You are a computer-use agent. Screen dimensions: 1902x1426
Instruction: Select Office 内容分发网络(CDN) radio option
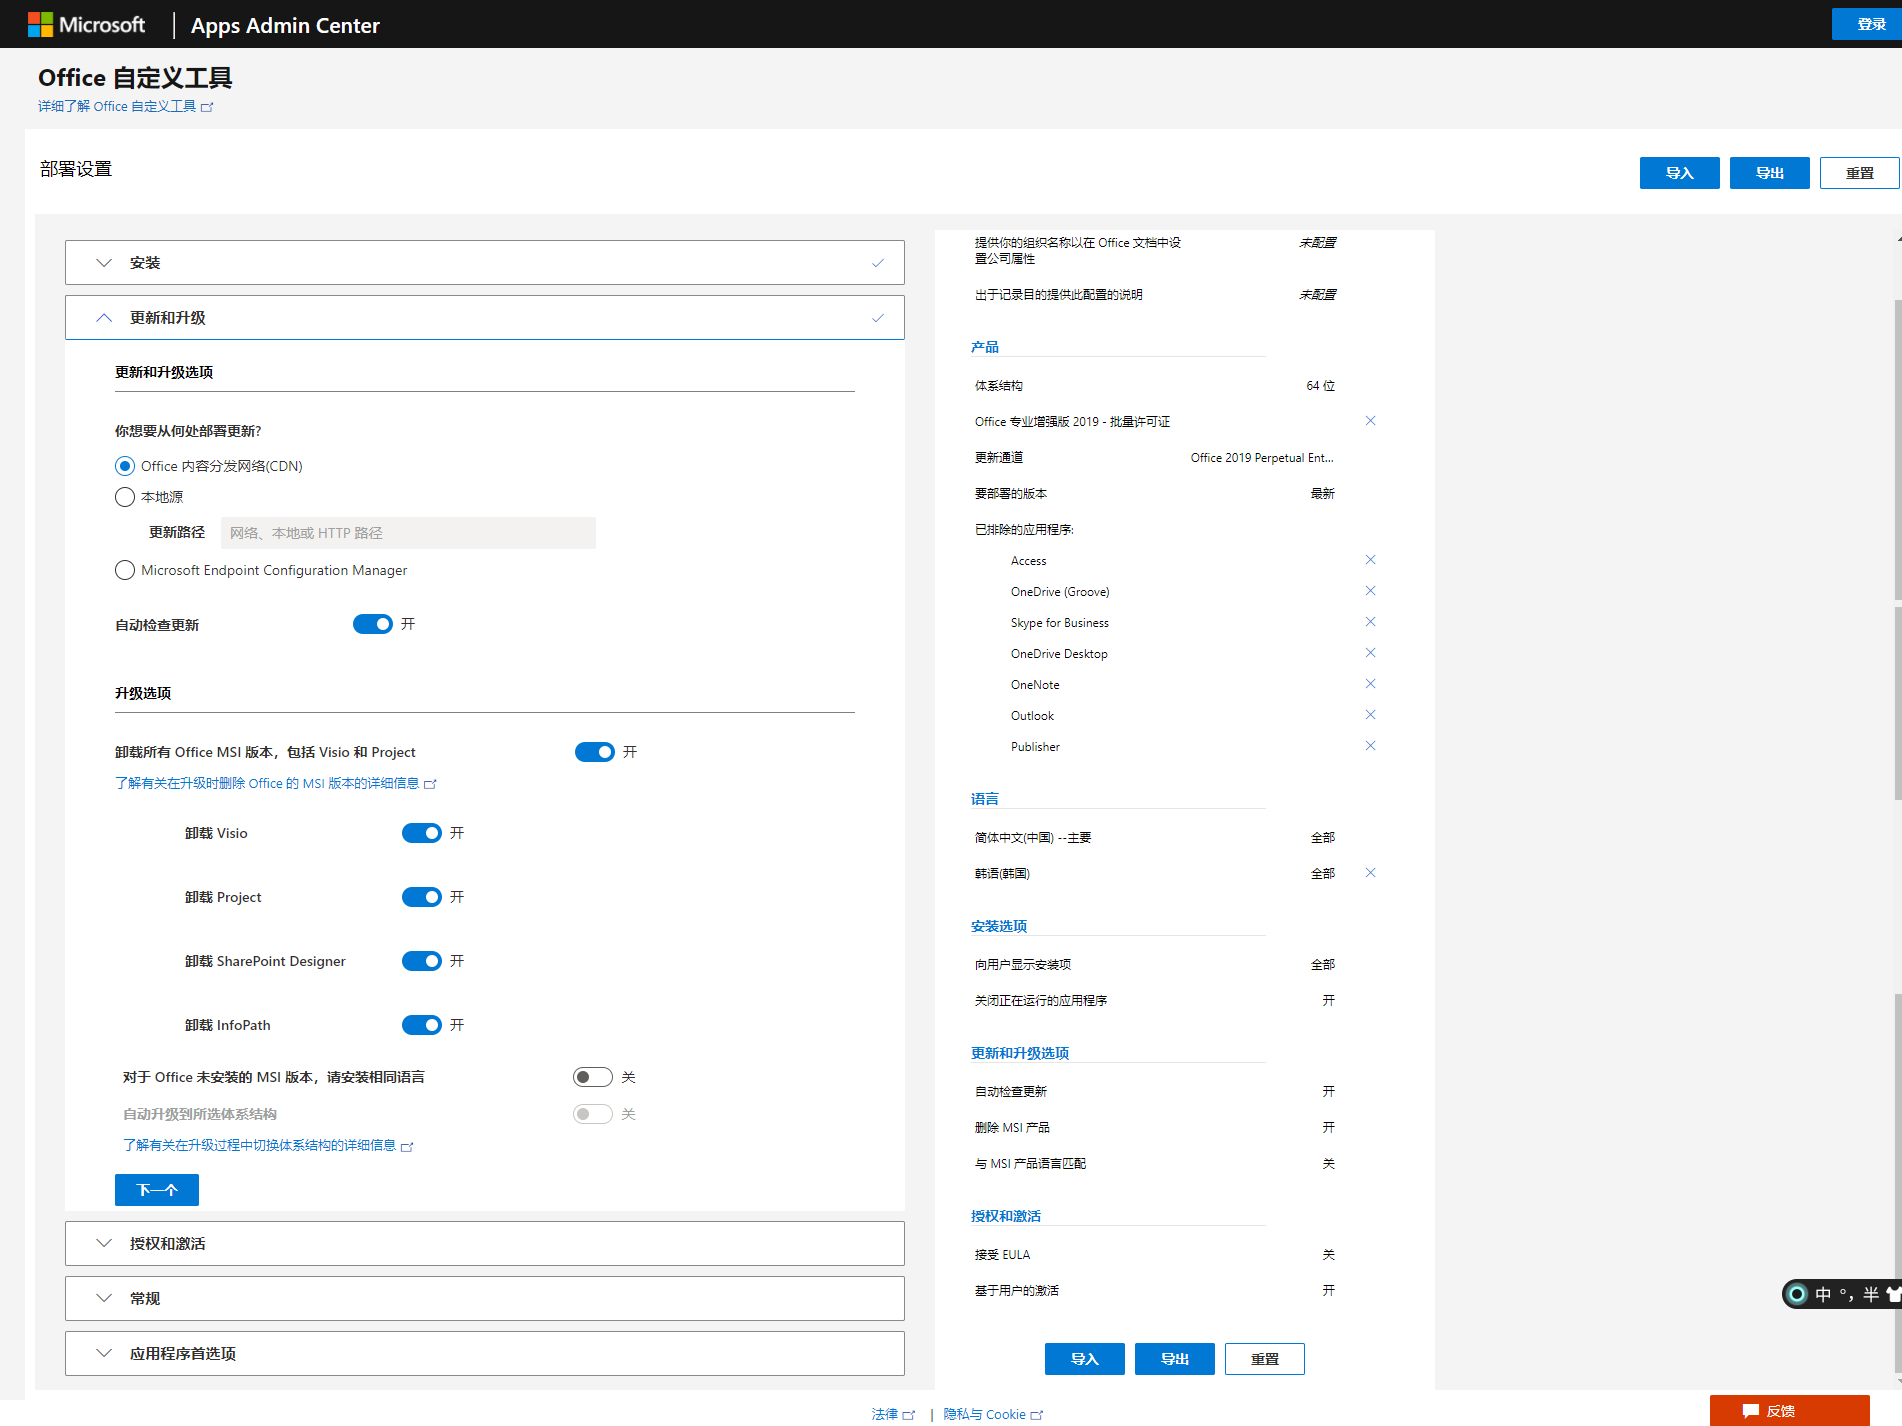(x=125, y=466)
